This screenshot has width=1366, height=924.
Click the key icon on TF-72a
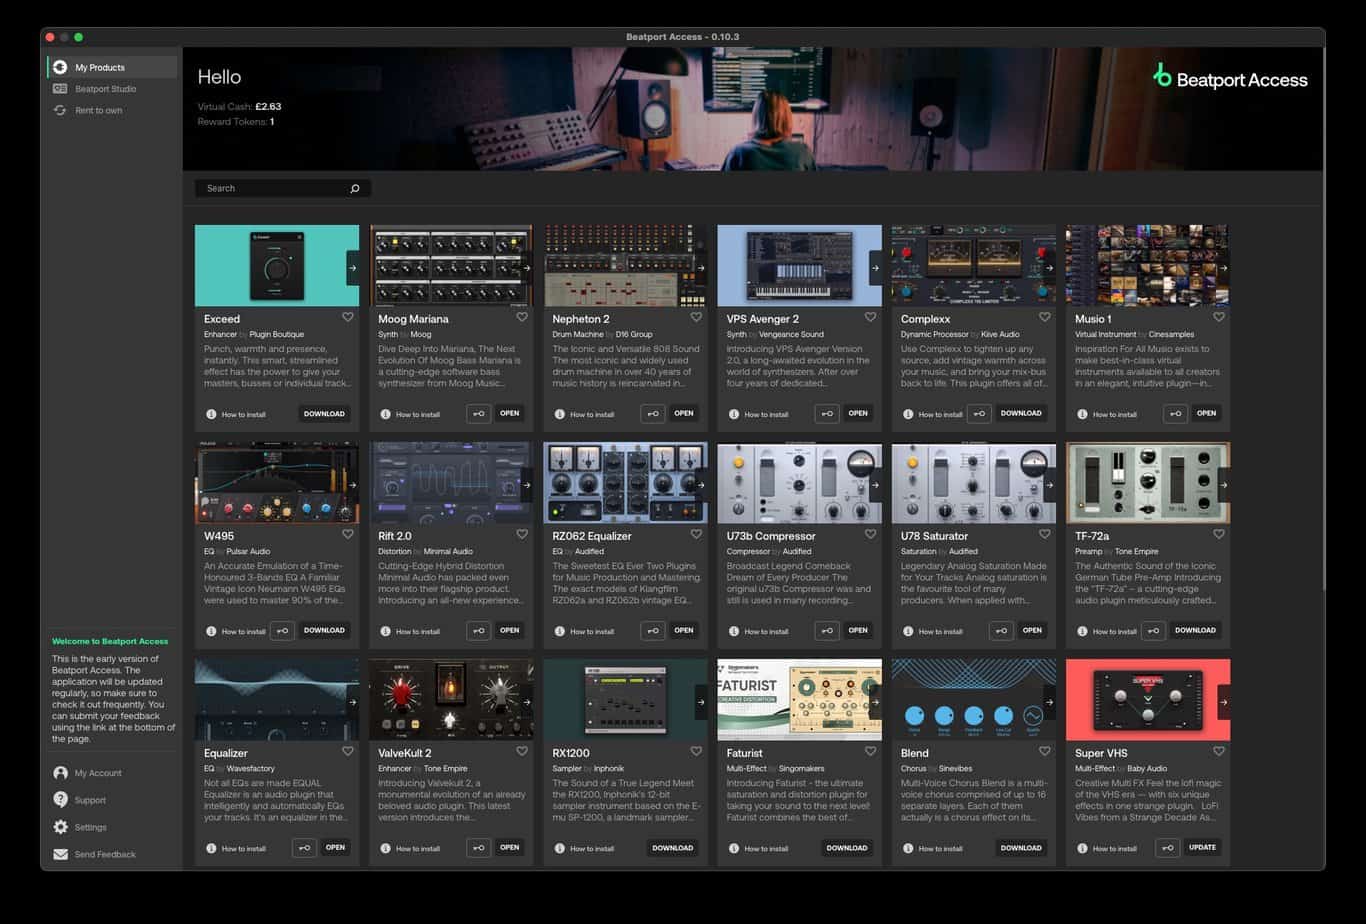click(1153, 630)
